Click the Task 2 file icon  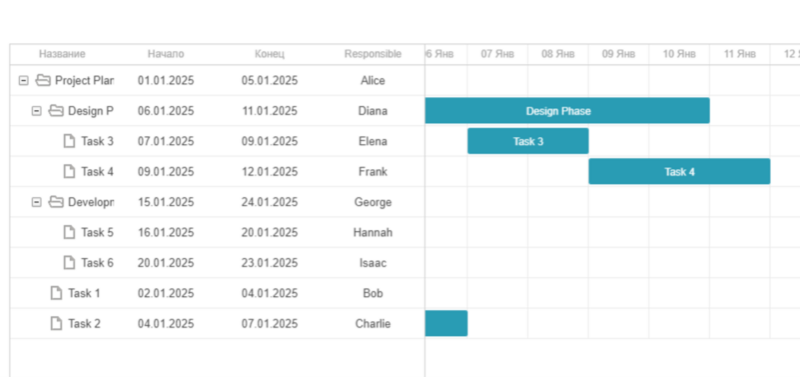[x=56, y=323]
